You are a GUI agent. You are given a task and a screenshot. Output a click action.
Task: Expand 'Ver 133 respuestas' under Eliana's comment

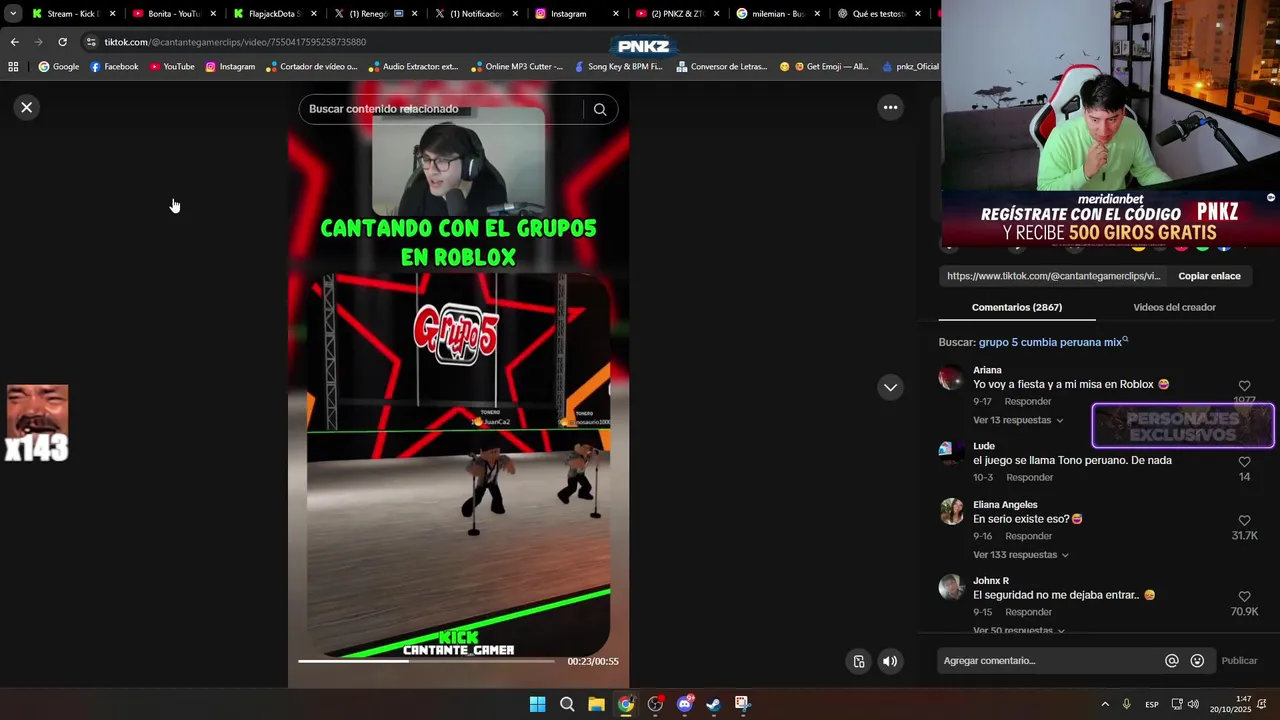[x=1021, y=555]
